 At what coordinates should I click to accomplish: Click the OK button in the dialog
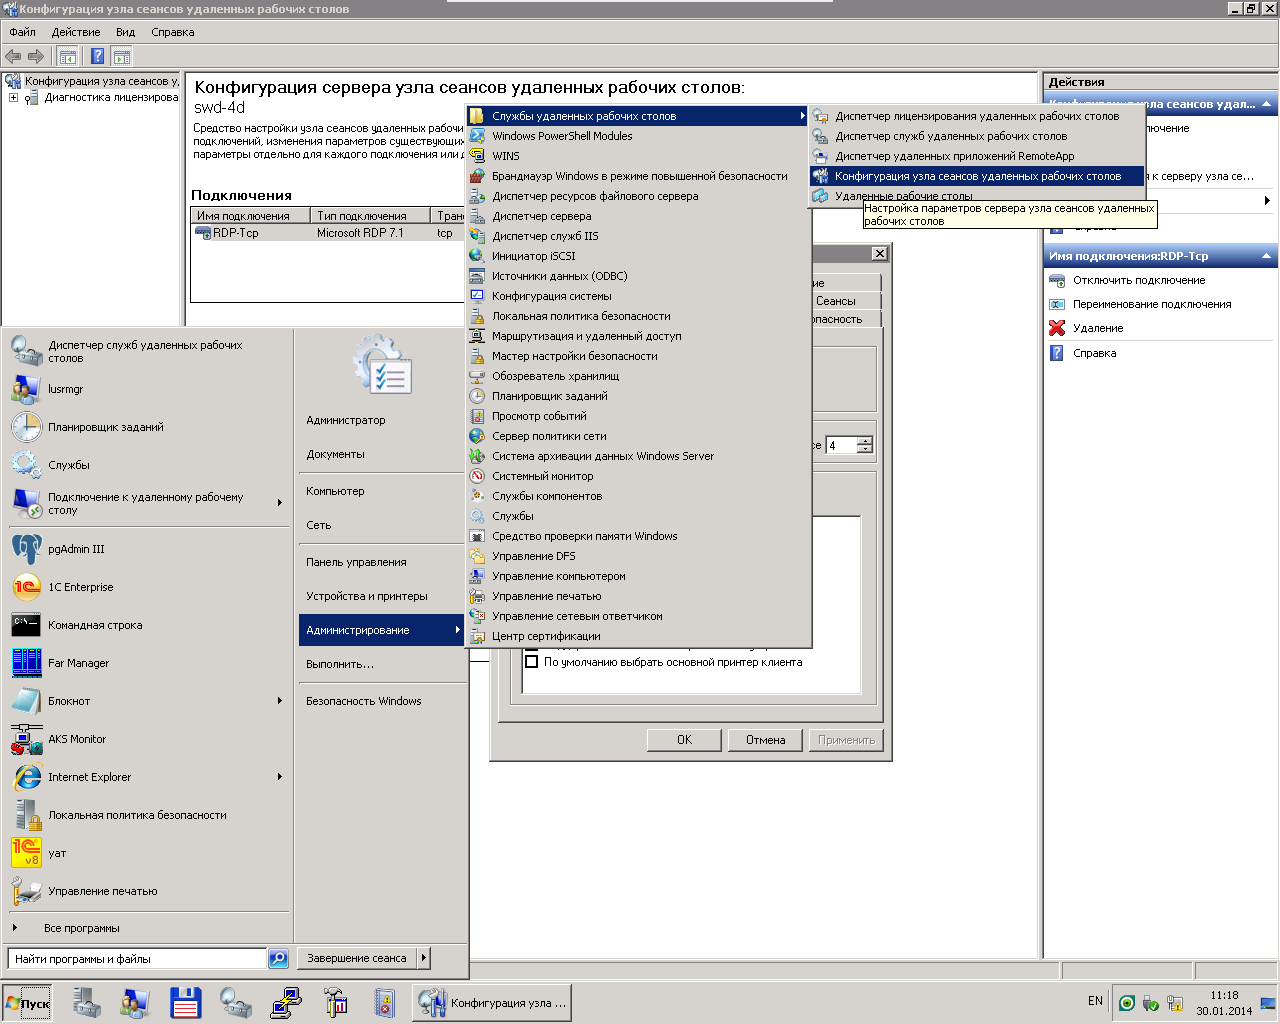click(684, 740)
